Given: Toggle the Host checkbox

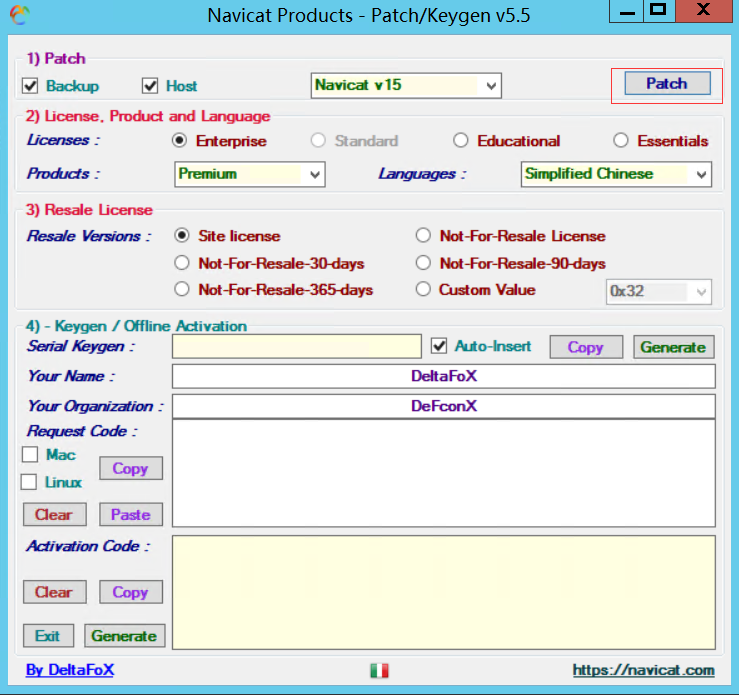Looking at the screenshot, I should click(150, 86).
